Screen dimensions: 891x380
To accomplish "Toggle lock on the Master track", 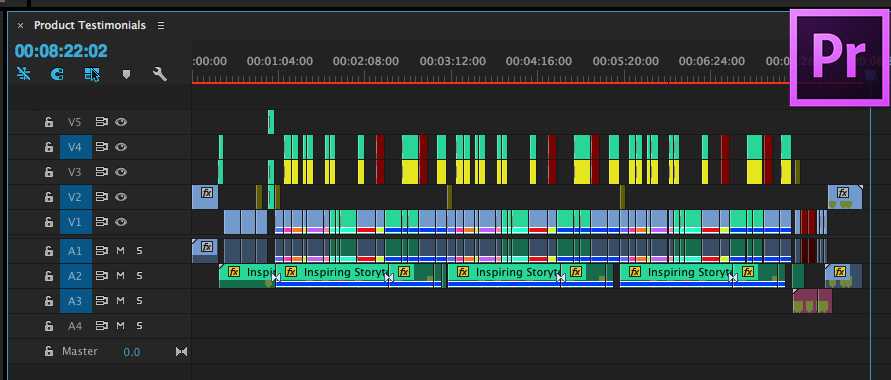I will point(49,352).
